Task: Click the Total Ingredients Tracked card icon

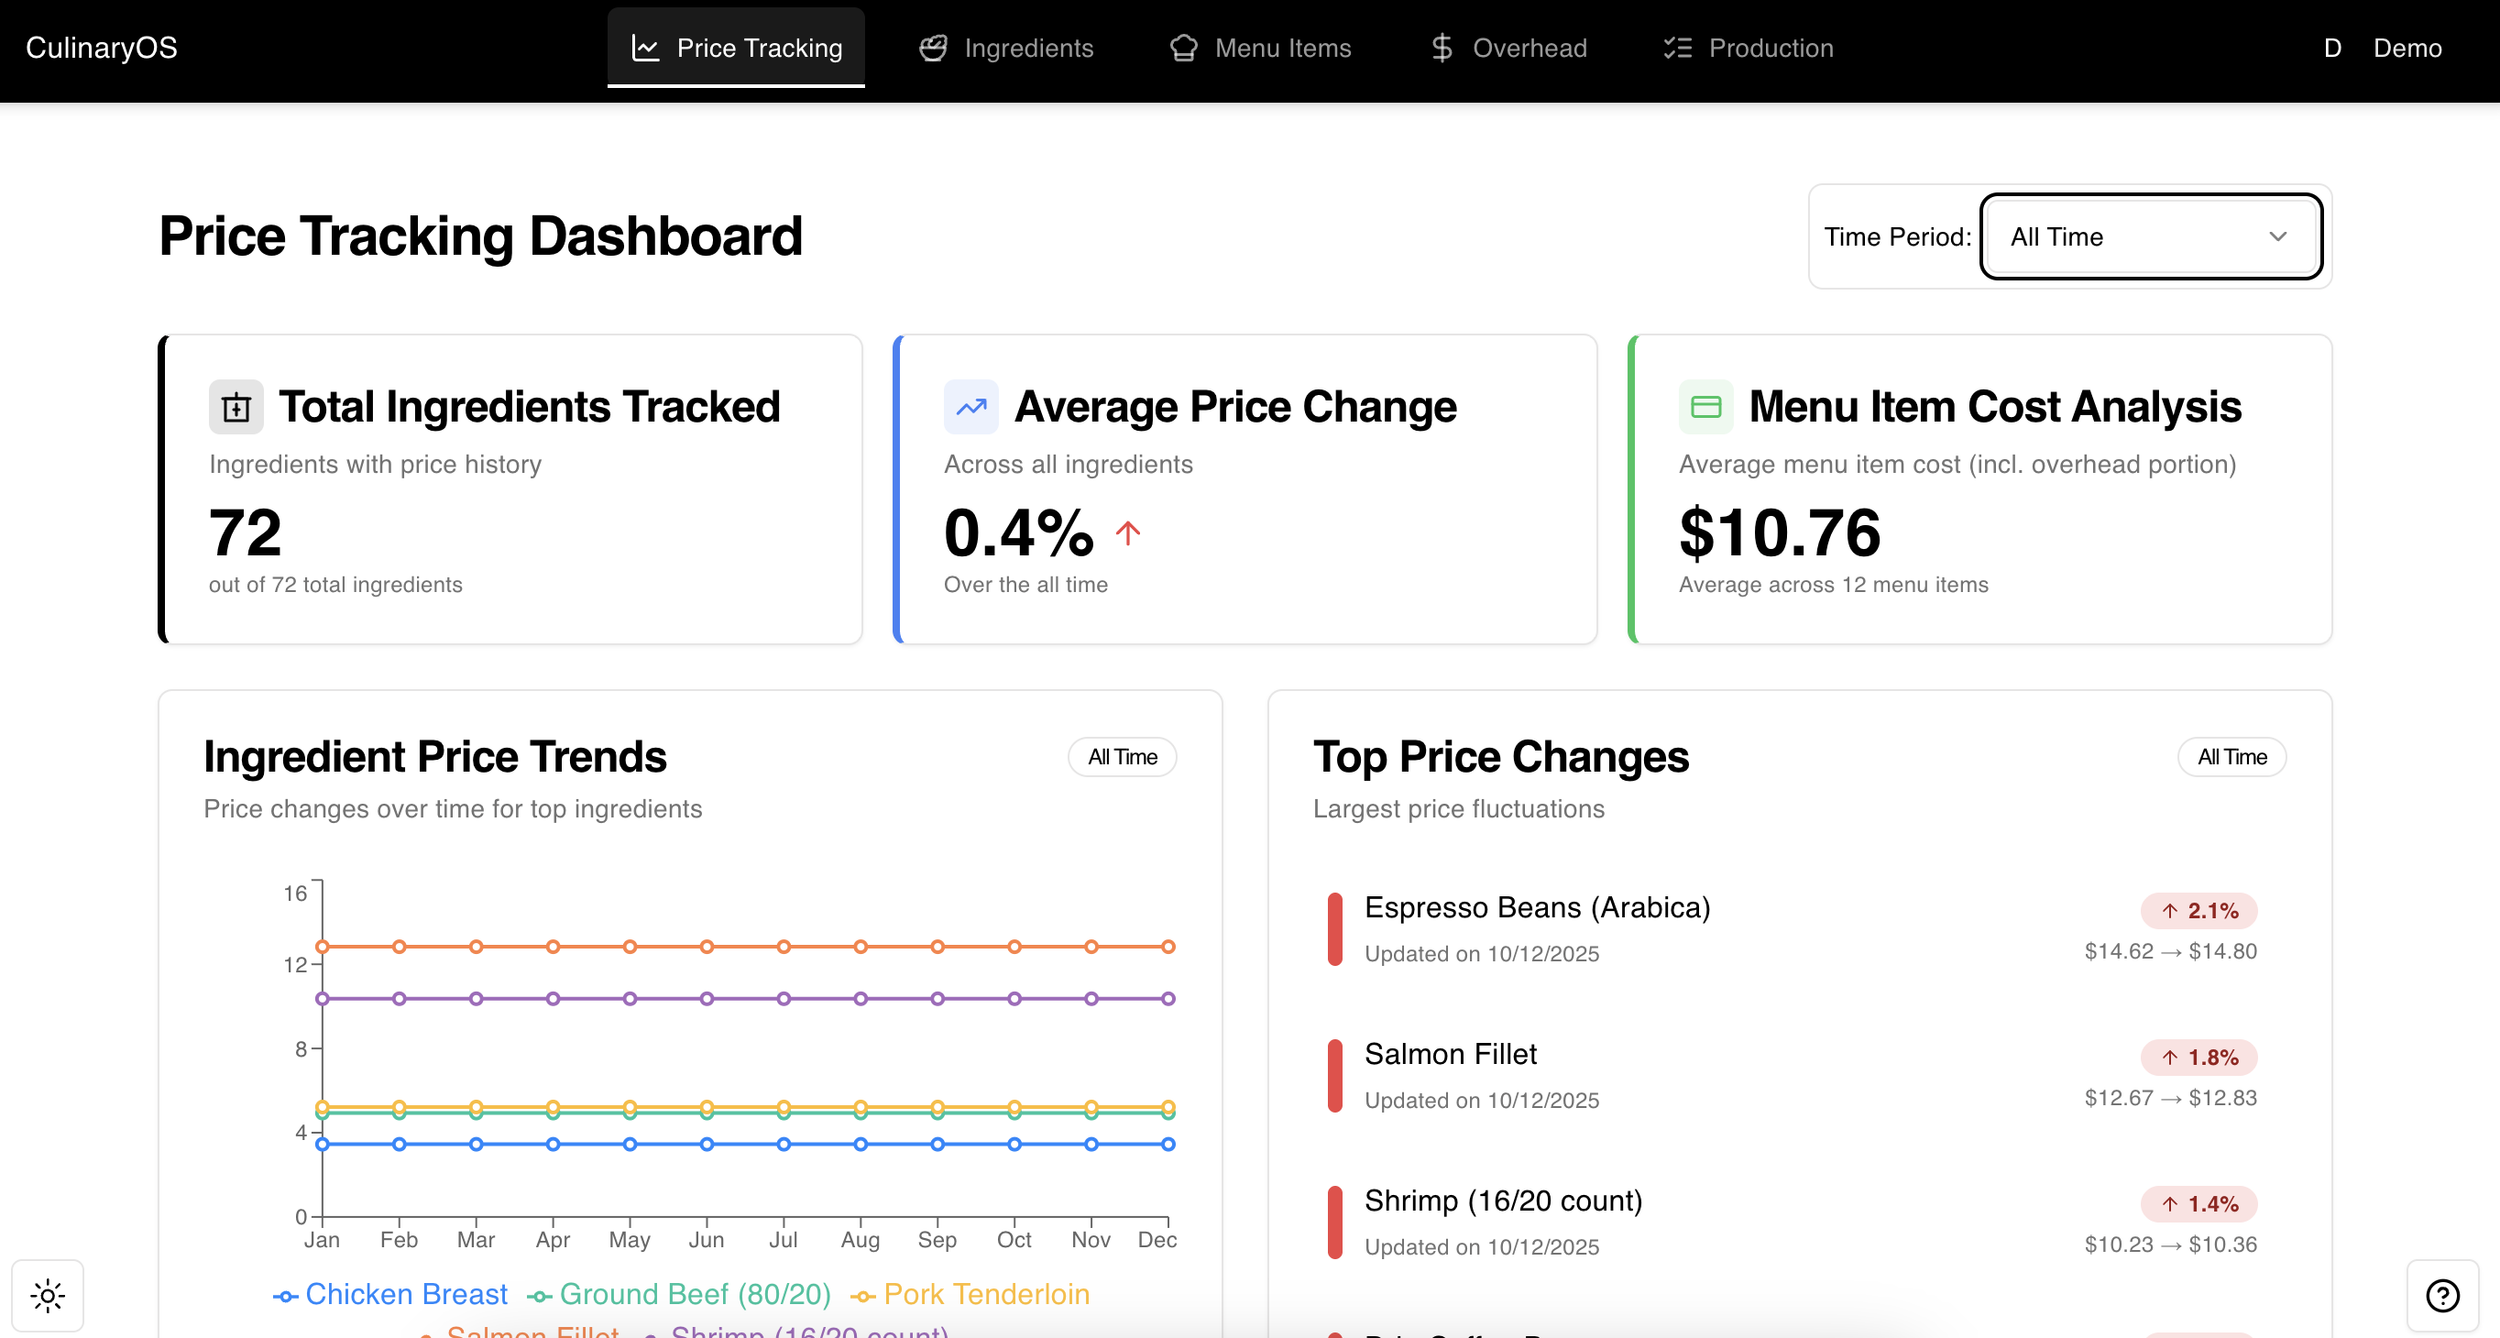Action: (236, 407)
